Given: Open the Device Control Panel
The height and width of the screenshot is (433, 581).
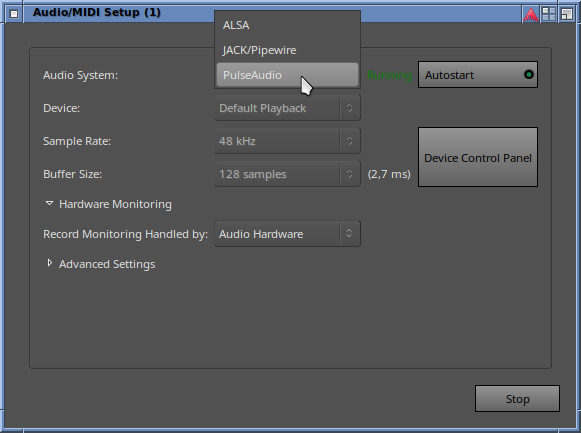Looking at the screenshot, I should coord(478,157).
